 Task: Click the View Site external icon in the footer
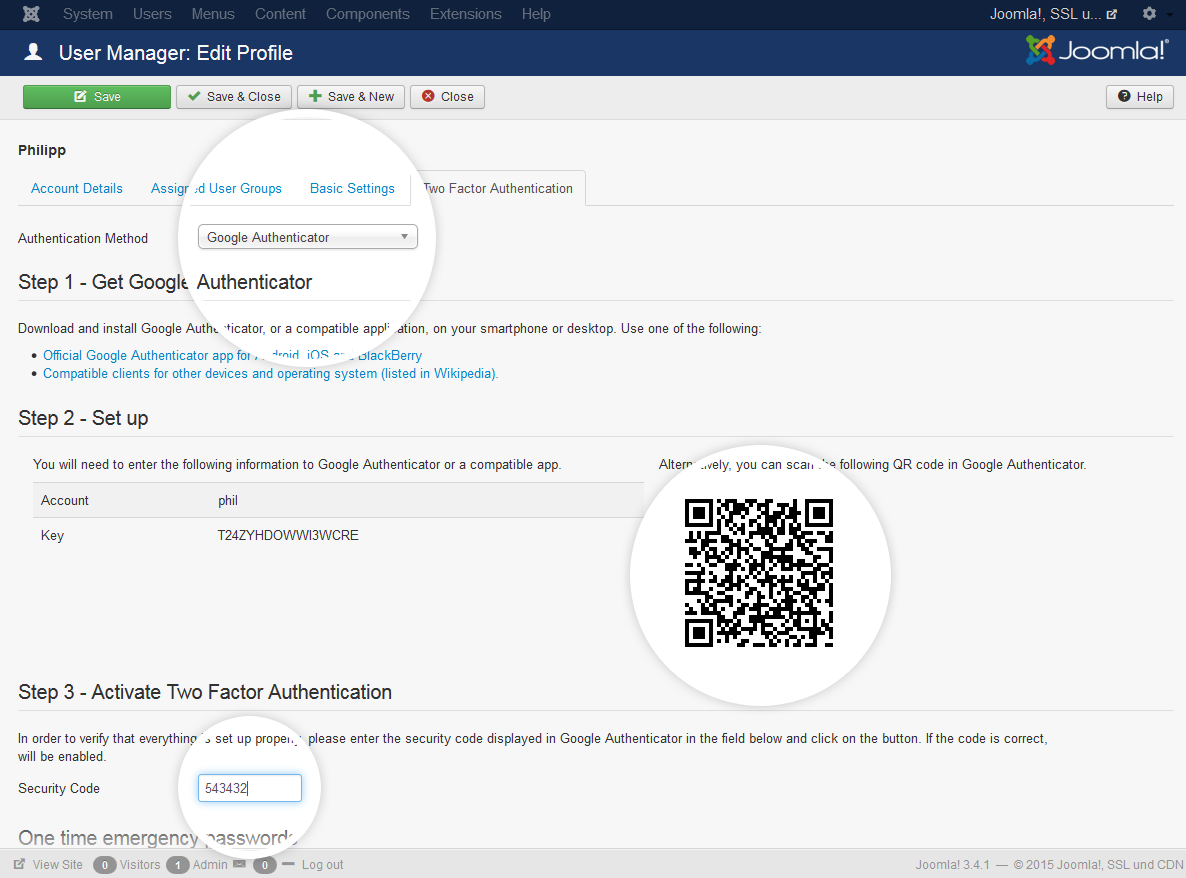point(20,864)
